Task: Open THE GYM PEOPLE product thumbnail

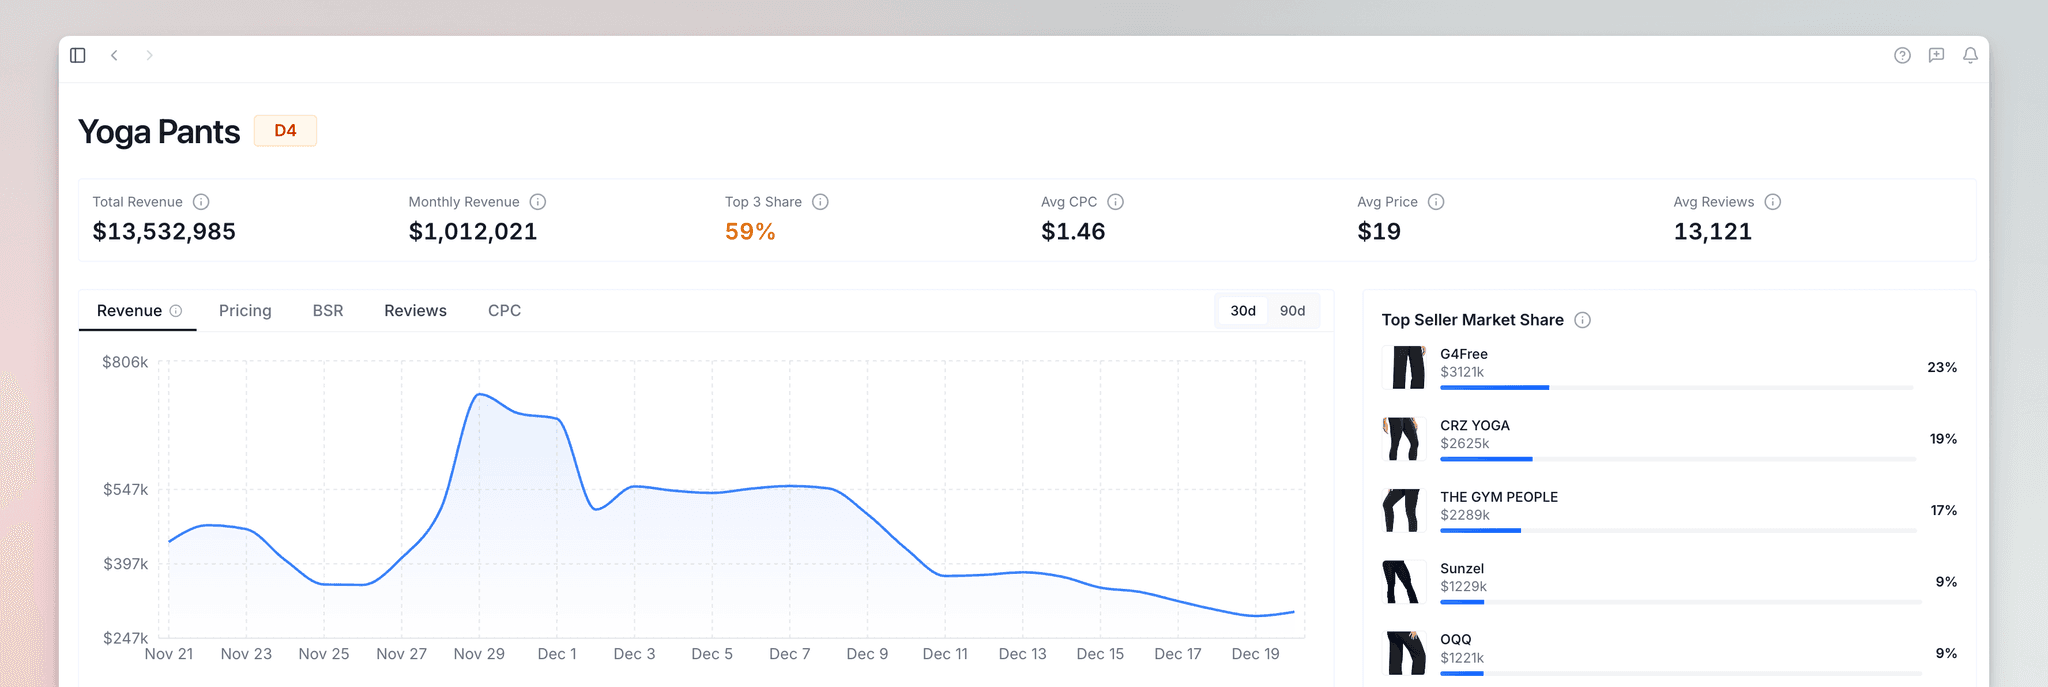Action: tap(1404, 510)
